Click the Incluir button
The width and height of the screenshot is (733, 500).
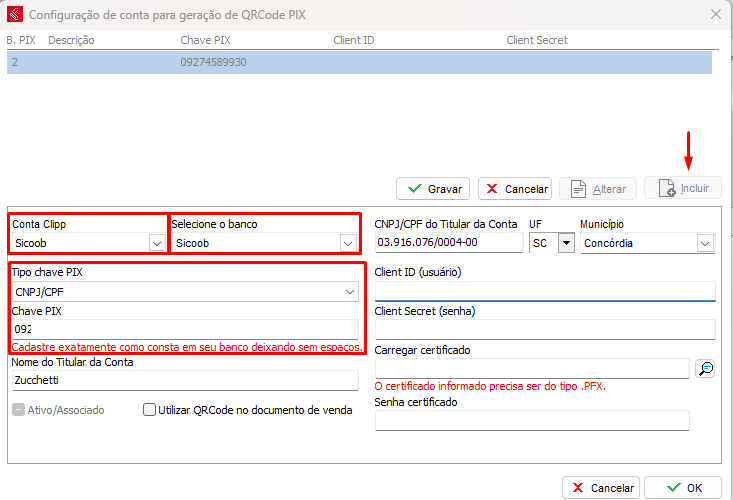pos(683,189)
